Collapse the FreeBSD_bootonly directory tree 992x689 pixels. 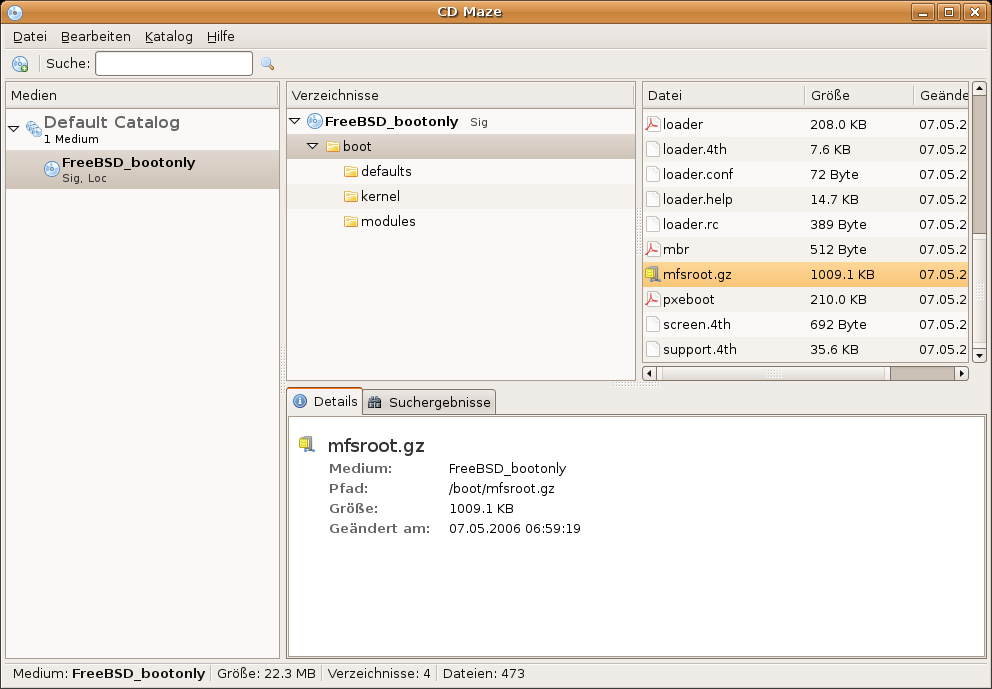[295, 121]
